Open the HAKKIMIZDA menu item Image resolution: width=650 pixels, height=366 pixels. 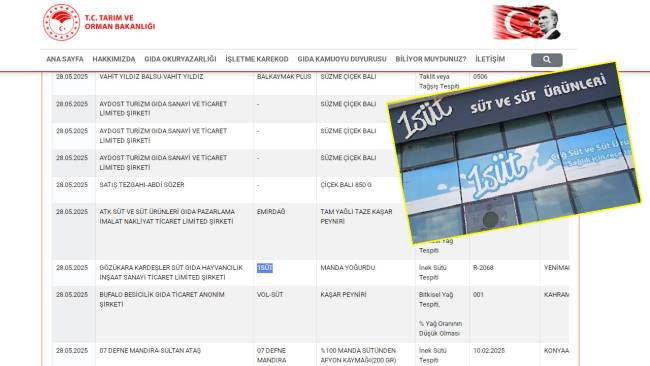click(114, 59)
